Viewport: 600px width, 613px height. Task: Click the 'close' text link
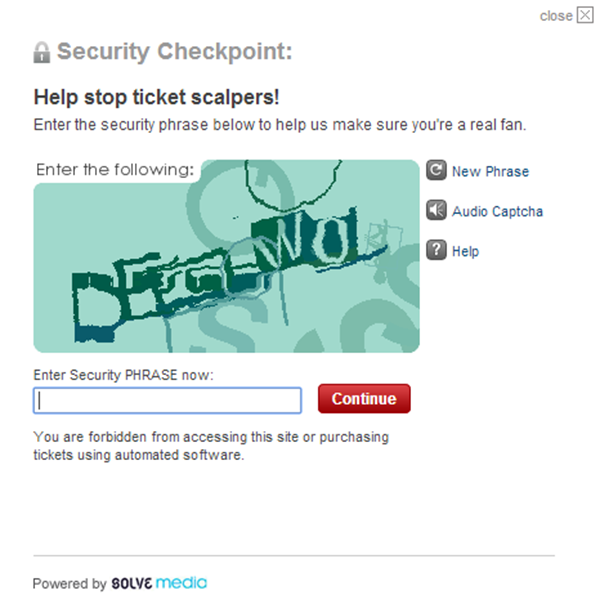pos(556,16)
